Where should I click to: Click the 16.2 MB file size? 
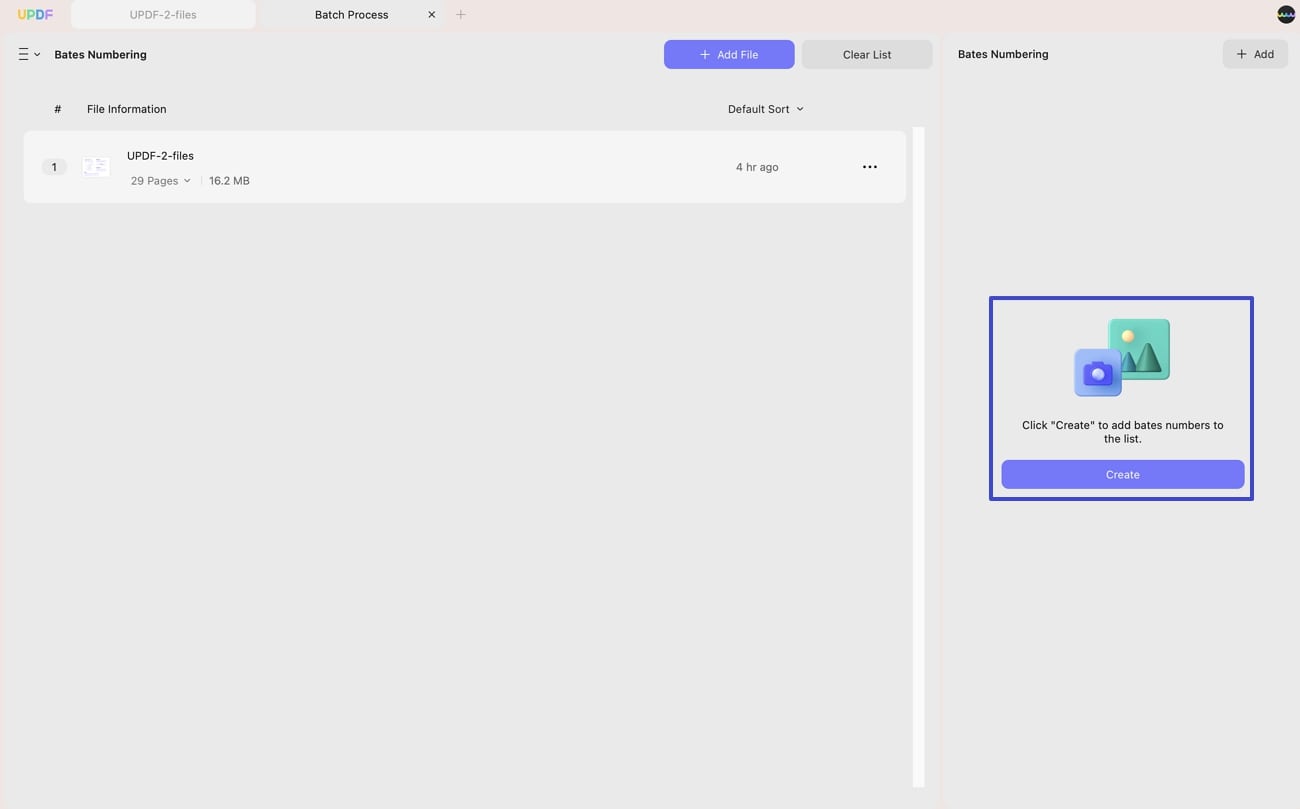229,181
